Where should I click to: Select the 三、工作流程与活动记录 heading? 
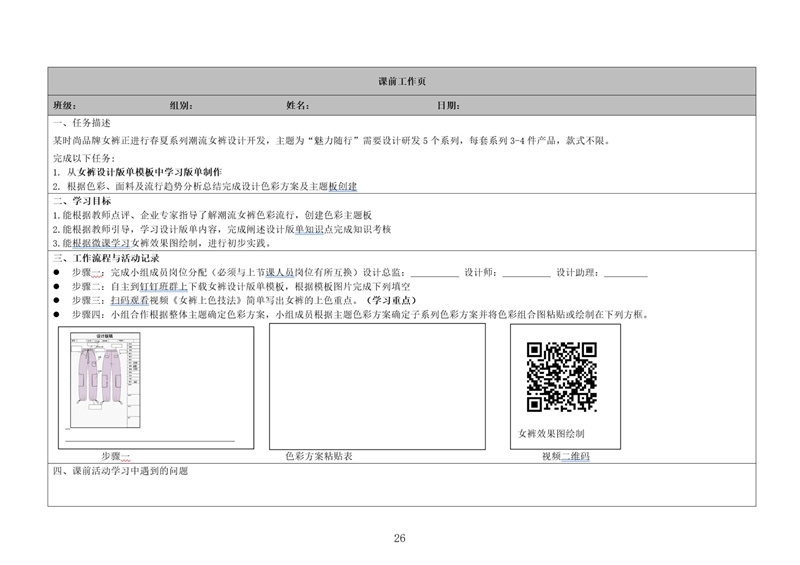click(106, 258)
